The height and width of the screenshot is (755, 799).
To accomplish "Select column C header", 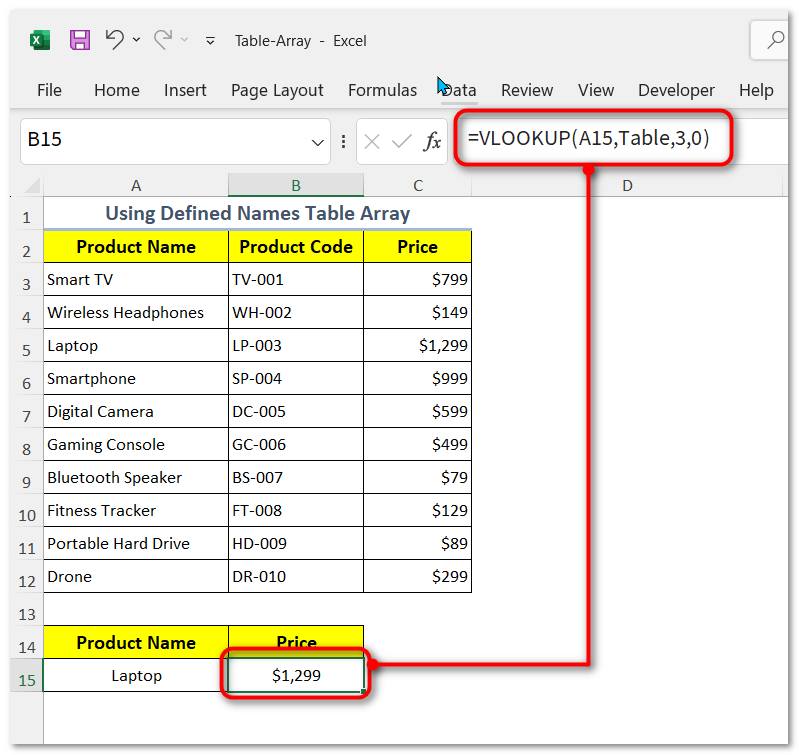I will pos(418,185).
